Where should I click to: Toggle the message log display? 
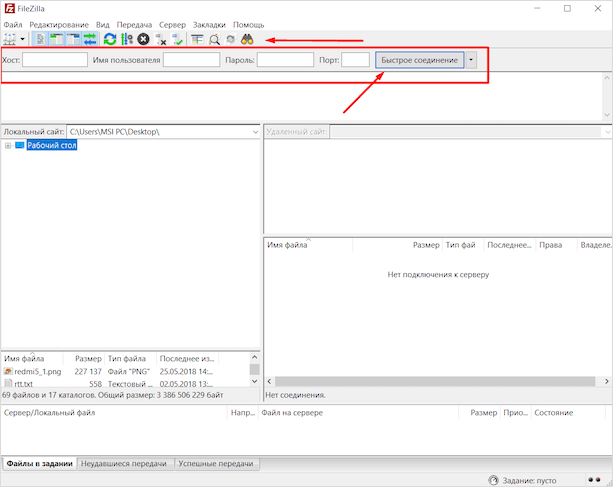[40, 40]
